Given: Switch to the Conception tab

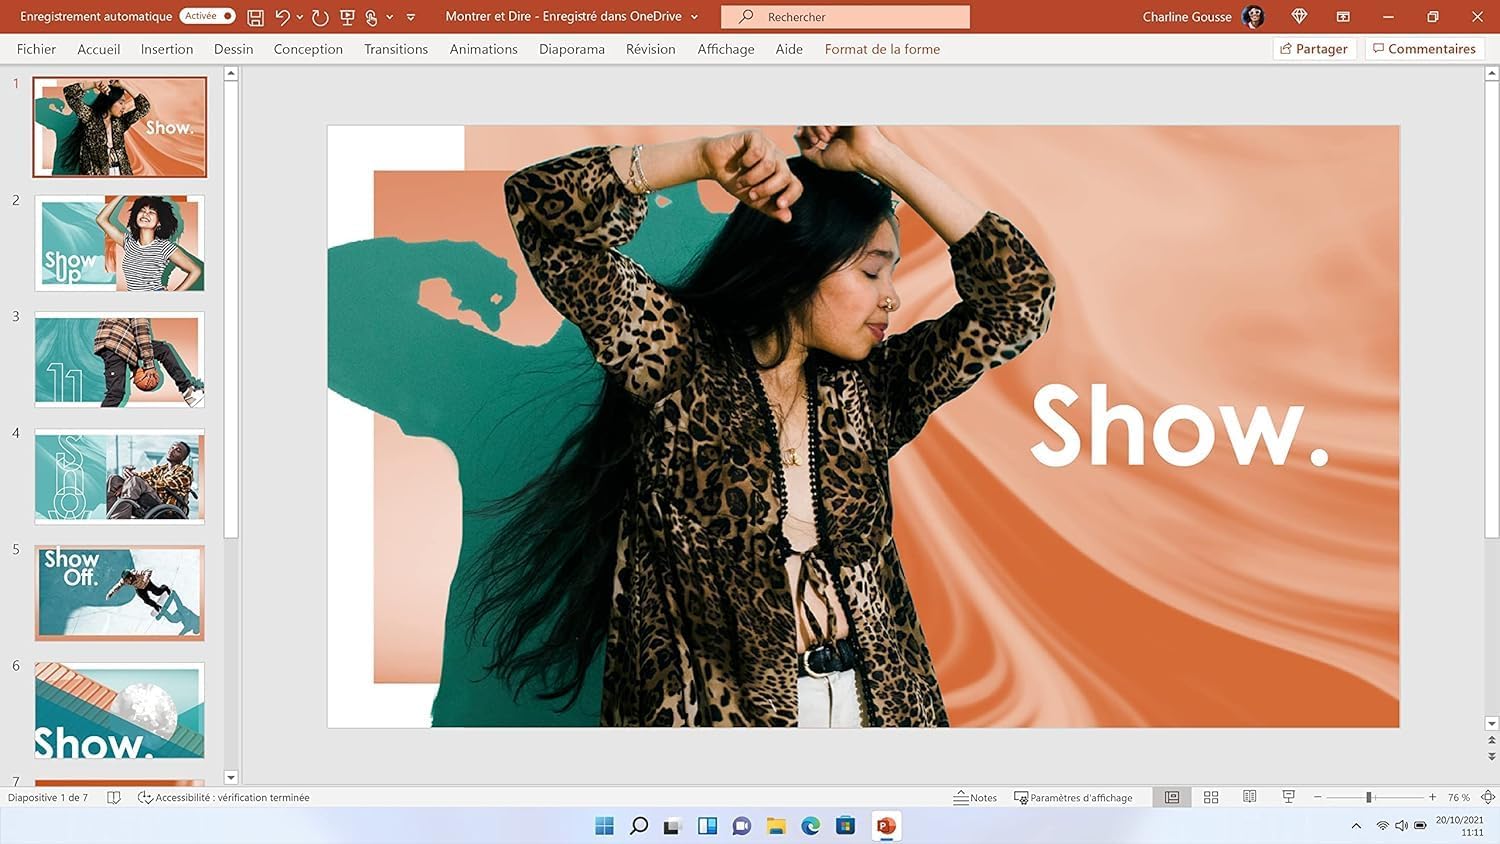Looking at the screenshot, I should click(308, 49).
